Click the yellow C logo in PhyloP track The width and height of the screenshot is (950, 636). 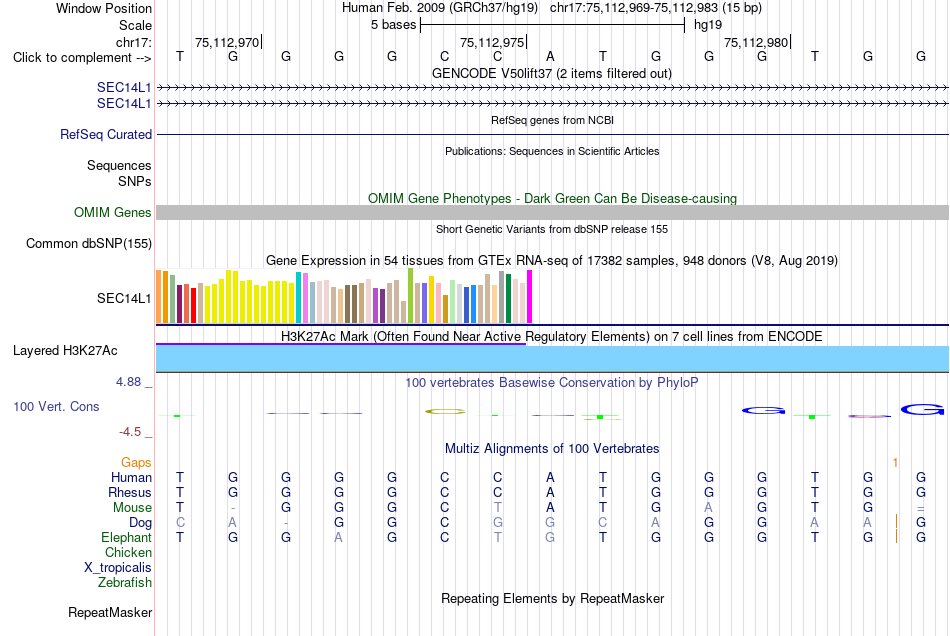pos(445,411)
